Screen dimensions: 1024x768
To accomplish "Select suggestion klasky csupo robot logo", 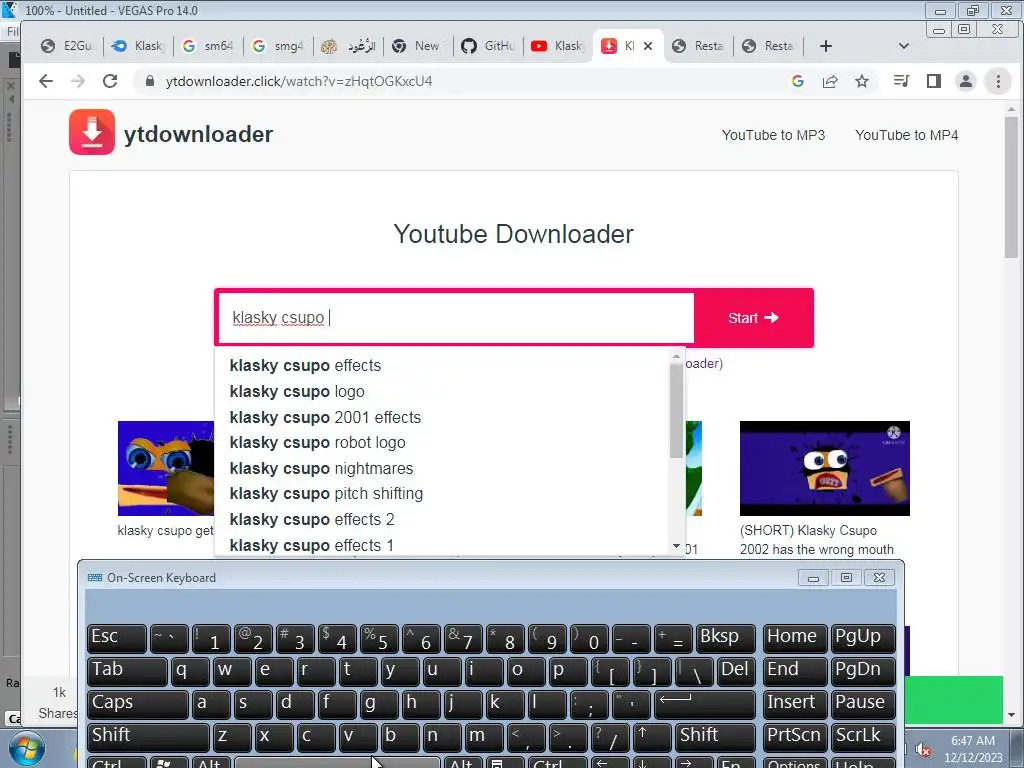I will [x=441, y=442].
